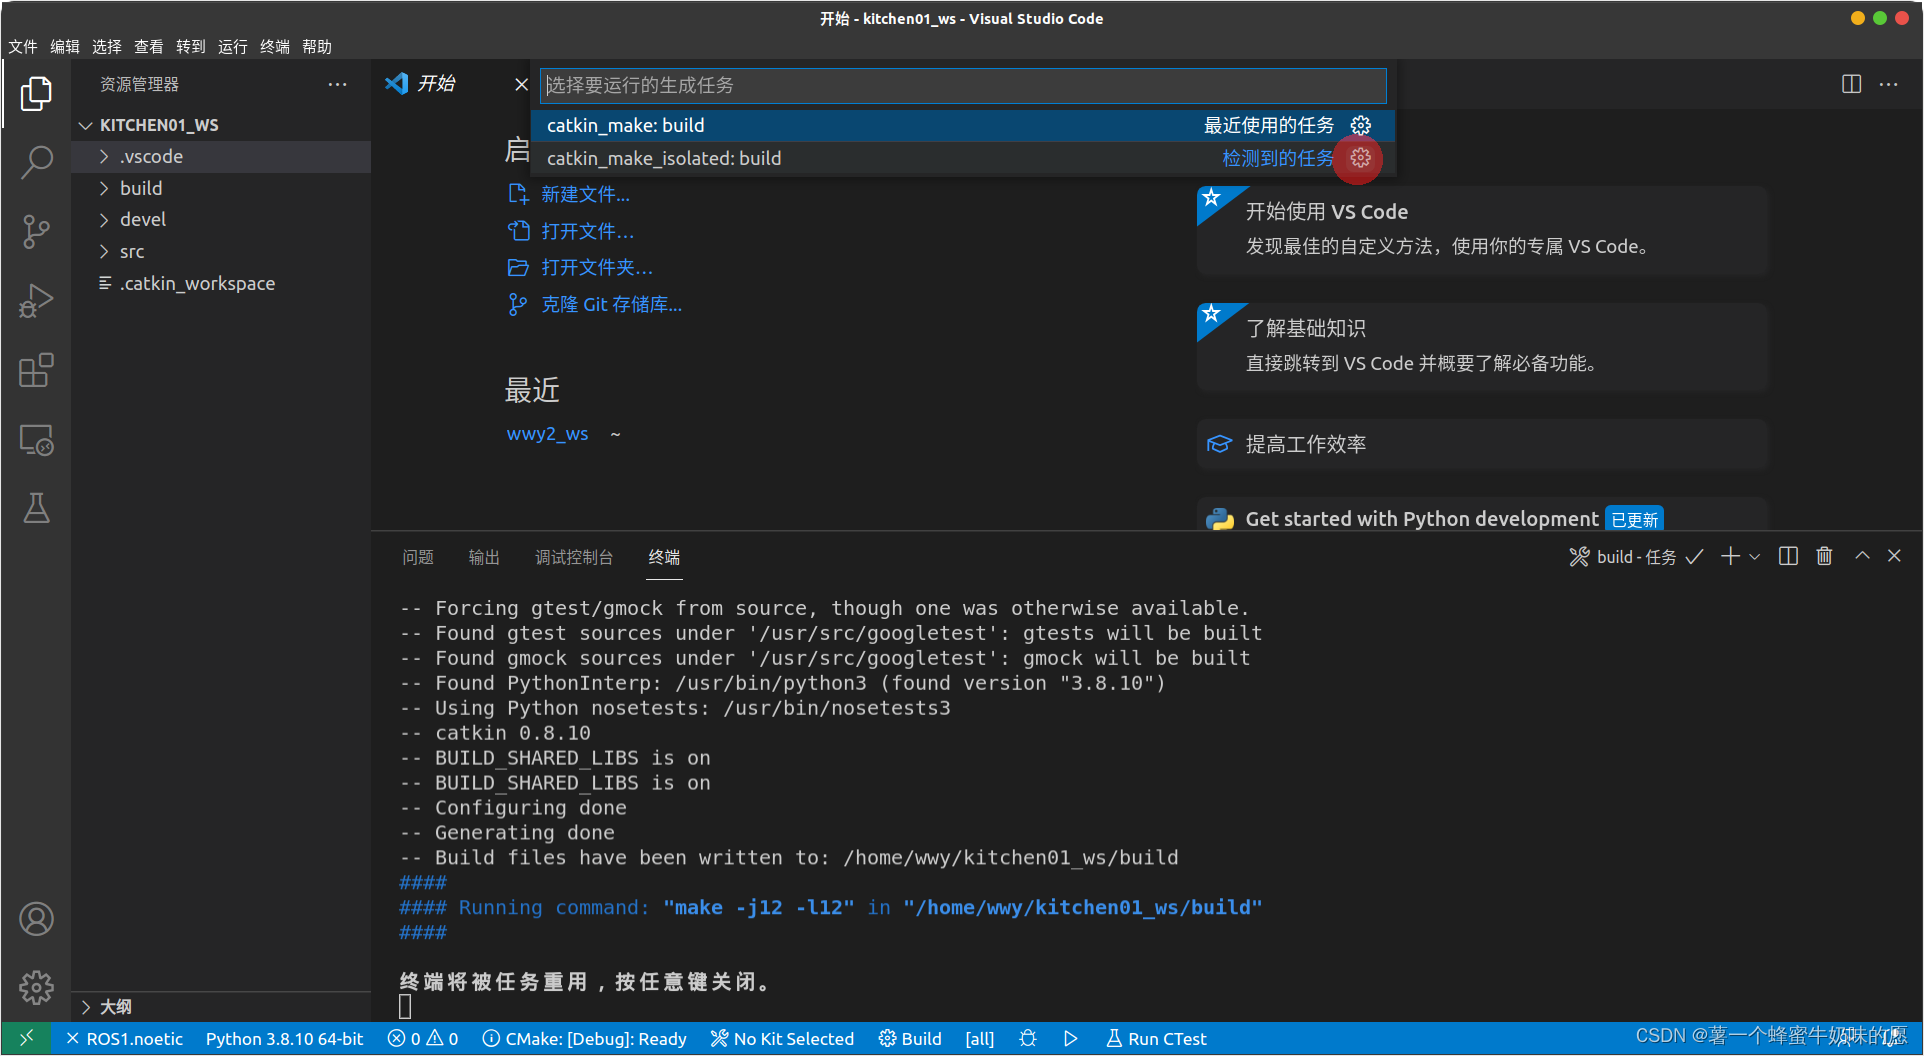The image size is (1924, 1056).
Task: Split the terminal panel
Action: [x=1788, y=556]
